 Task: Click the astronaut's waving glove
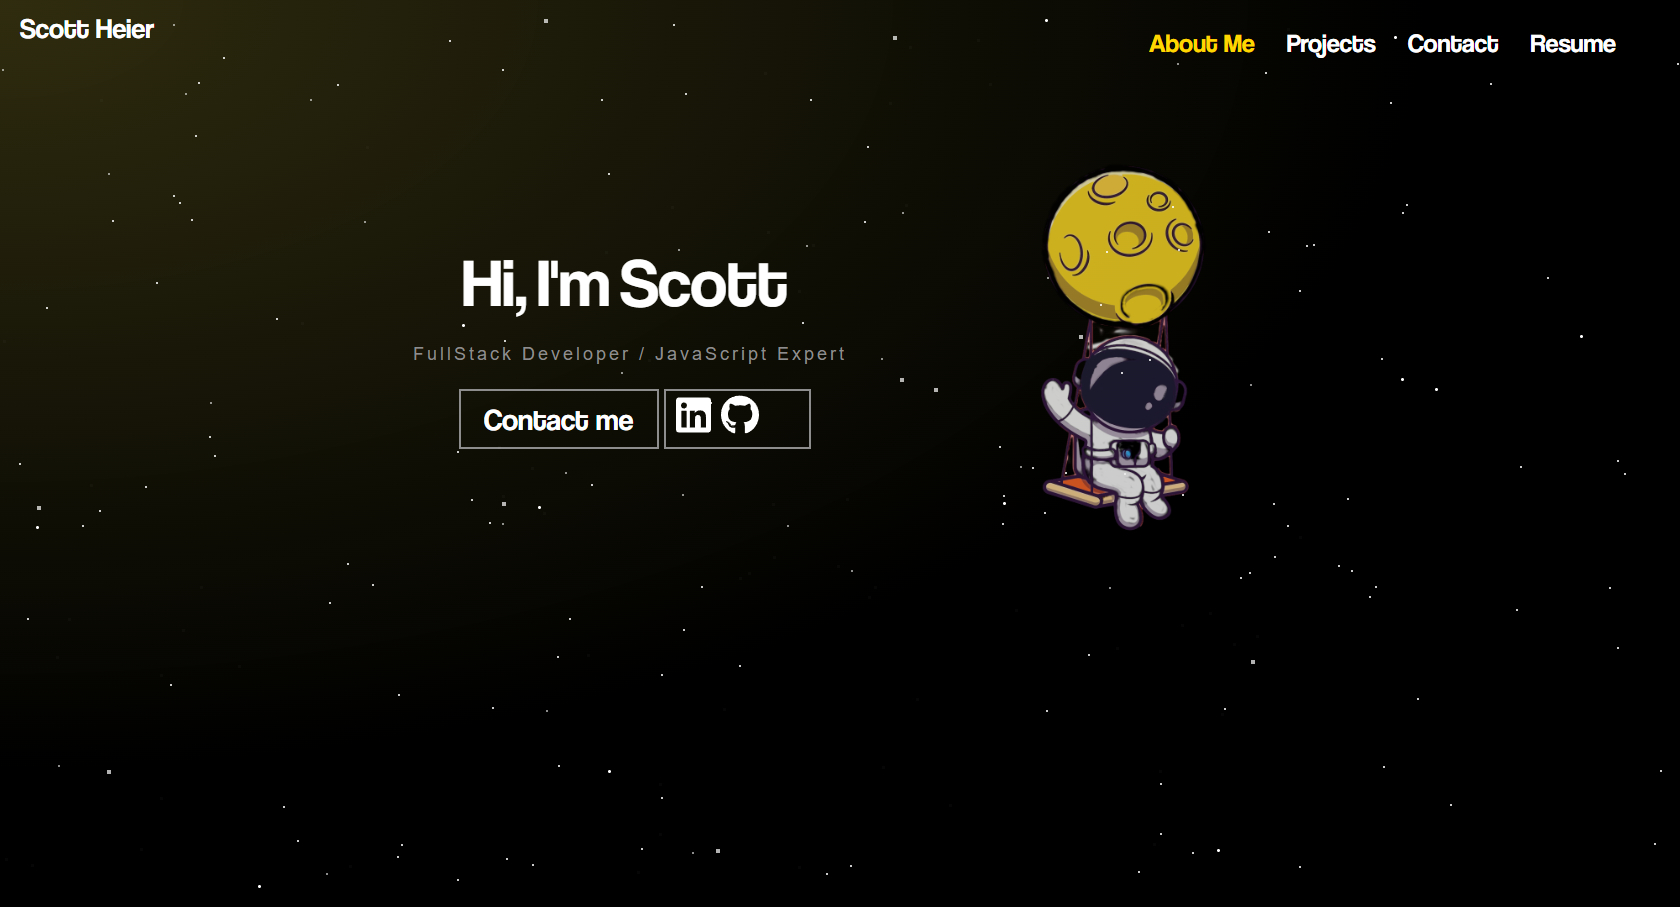tap(1056, 398)
